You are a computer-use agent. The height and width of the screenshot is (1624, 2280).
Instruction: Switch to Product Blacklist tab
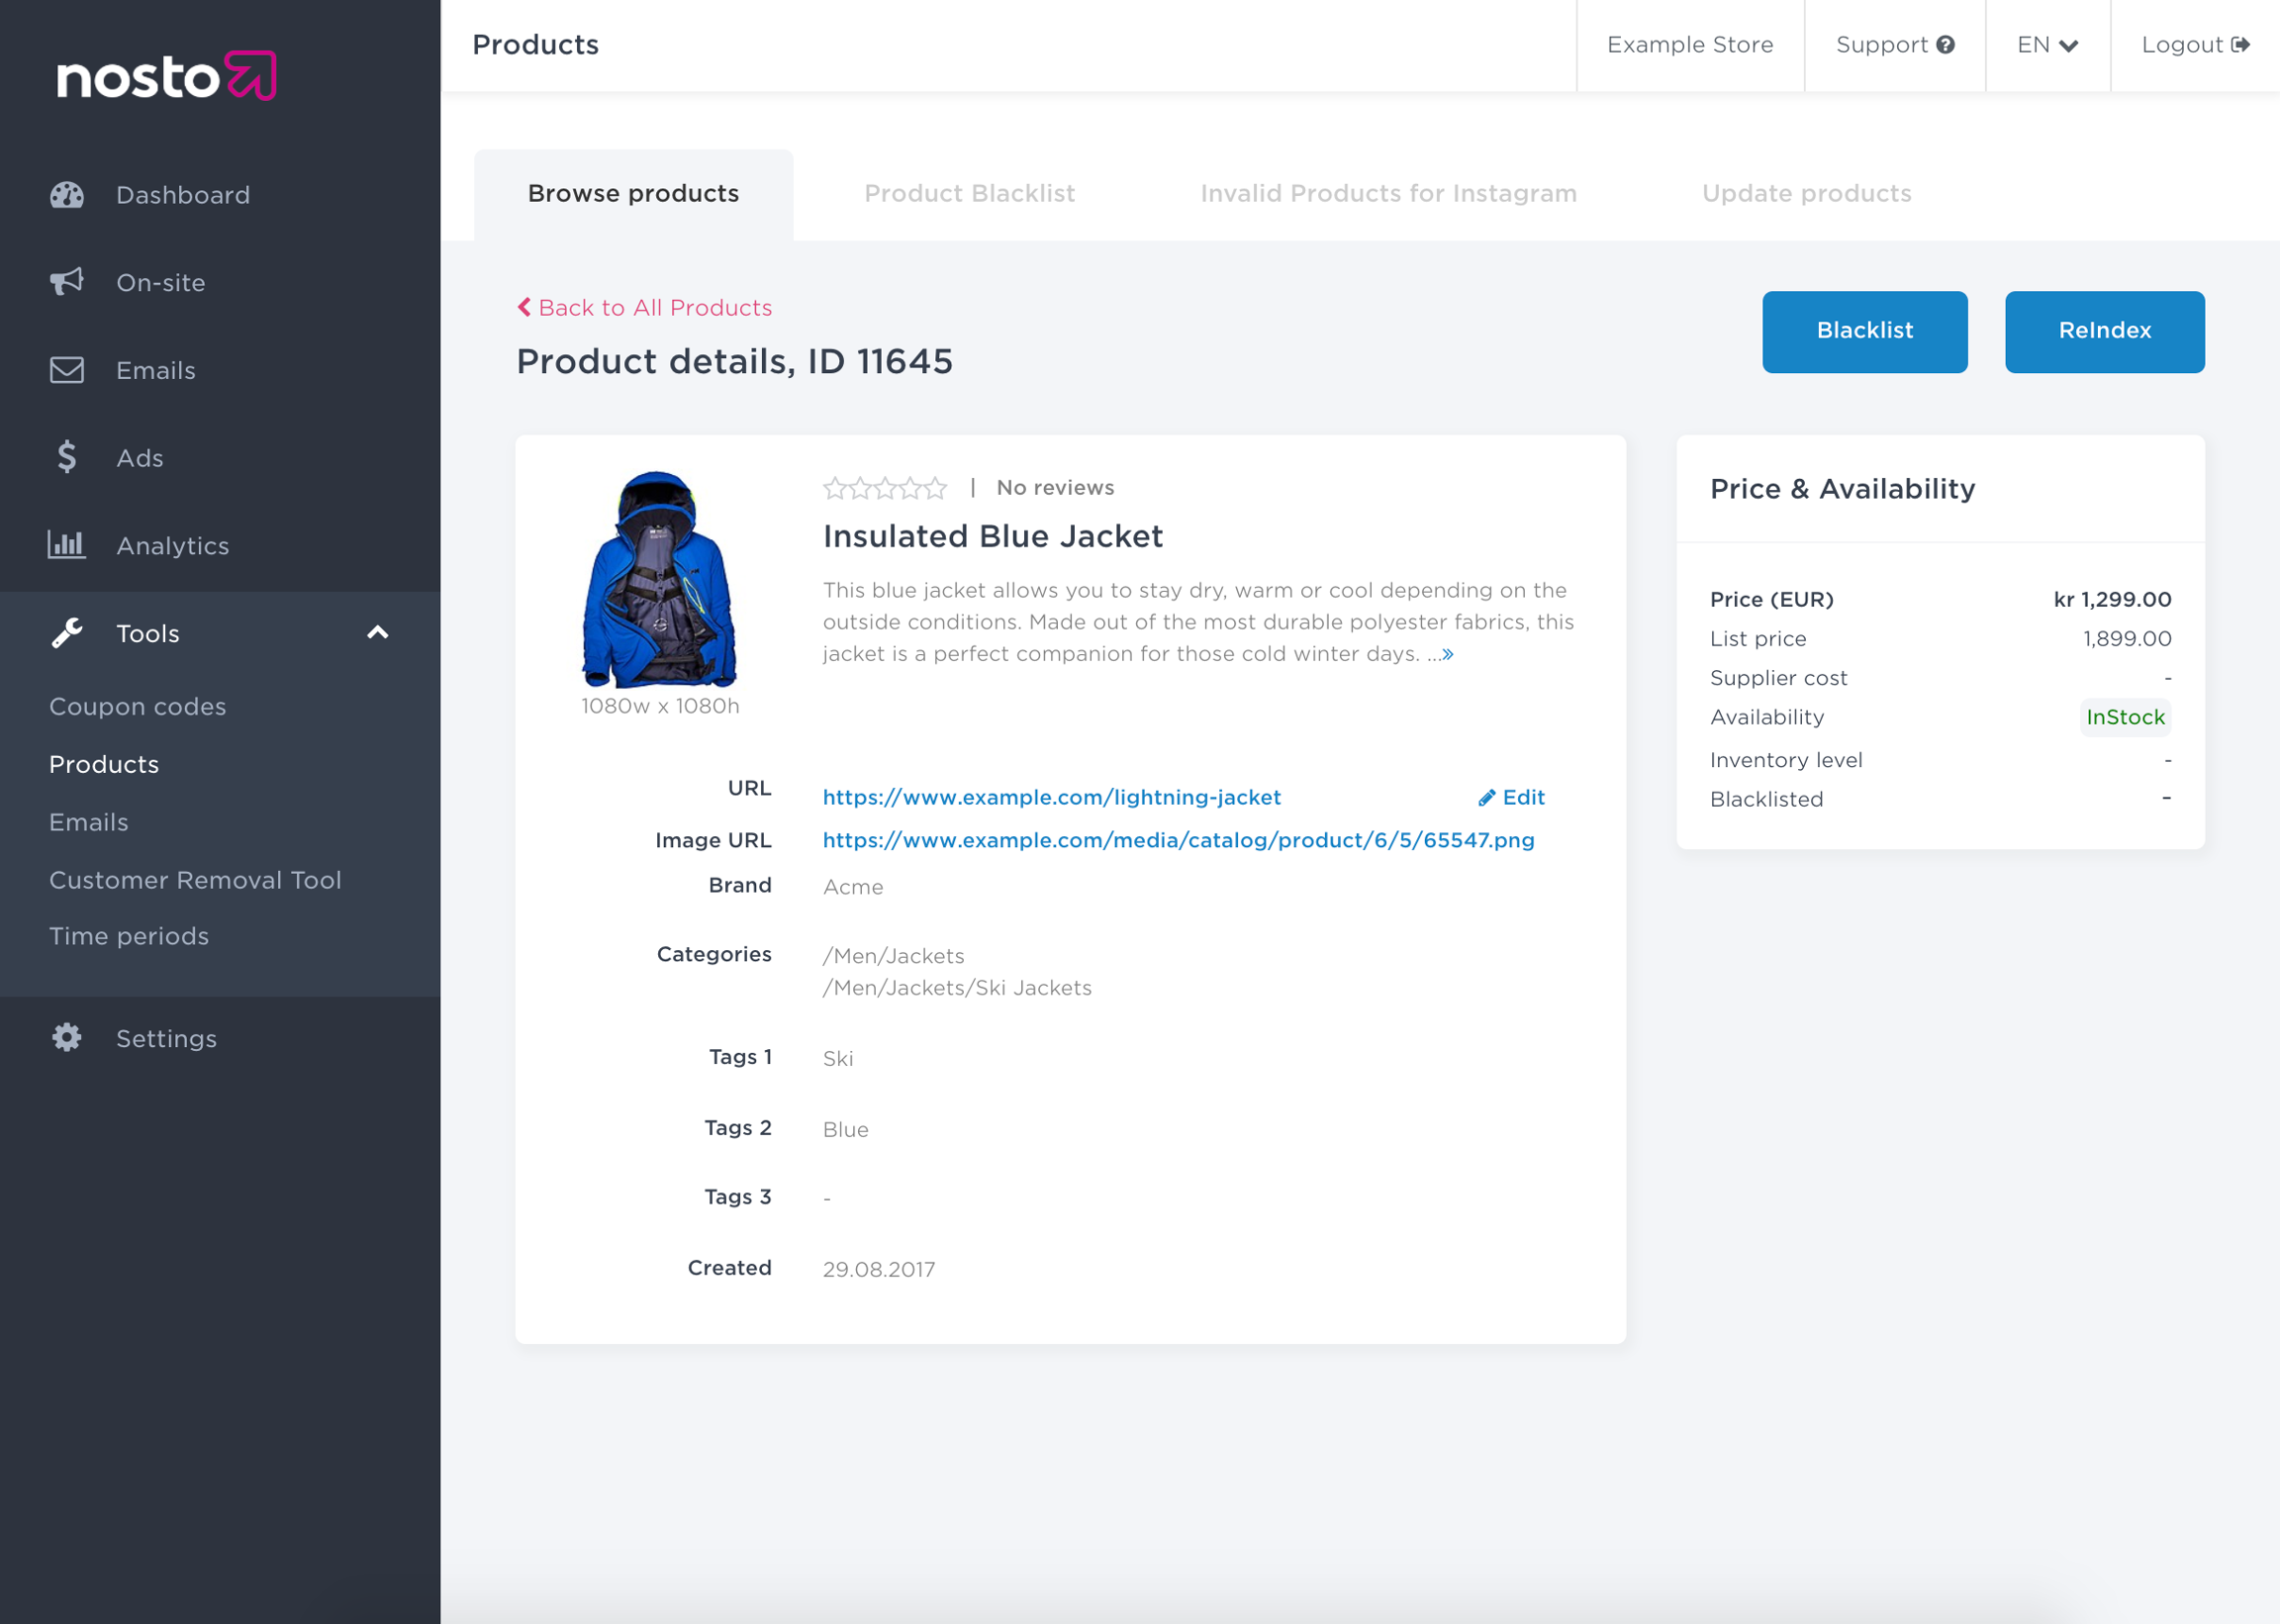click(x=969, y=194)
